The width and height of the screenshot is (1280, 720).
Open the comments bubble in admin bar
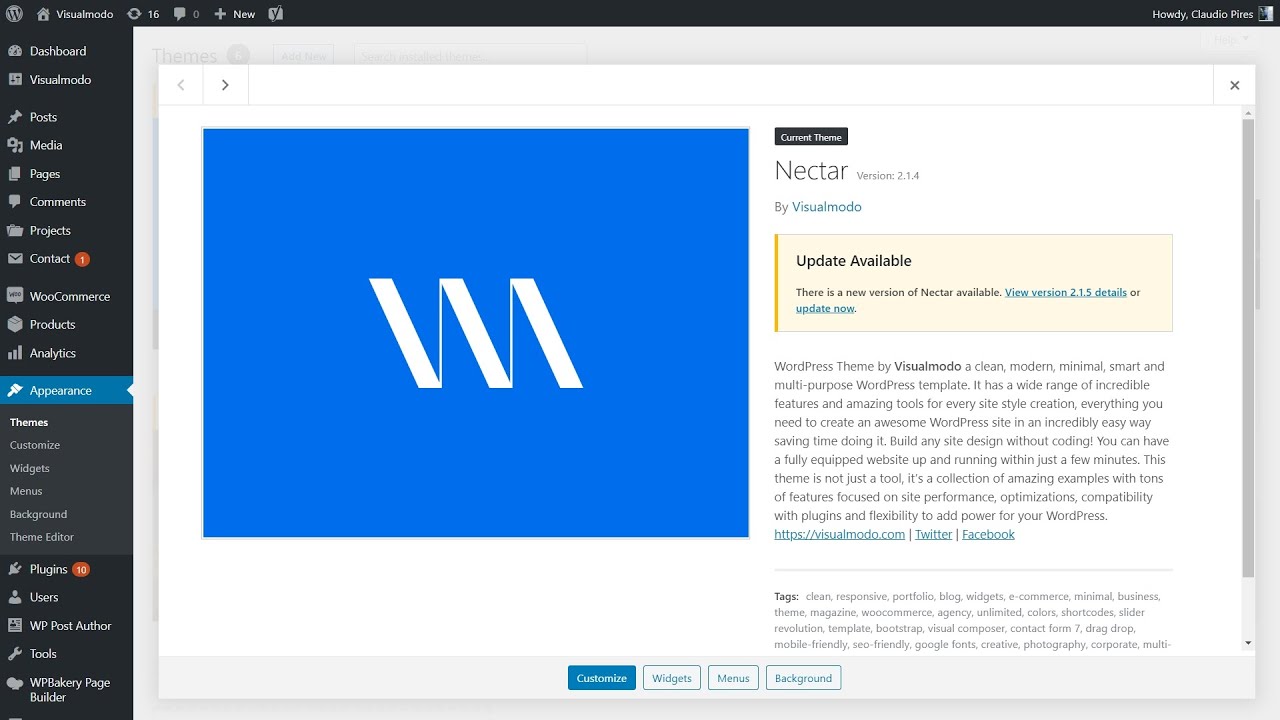(x=179, y=14)
